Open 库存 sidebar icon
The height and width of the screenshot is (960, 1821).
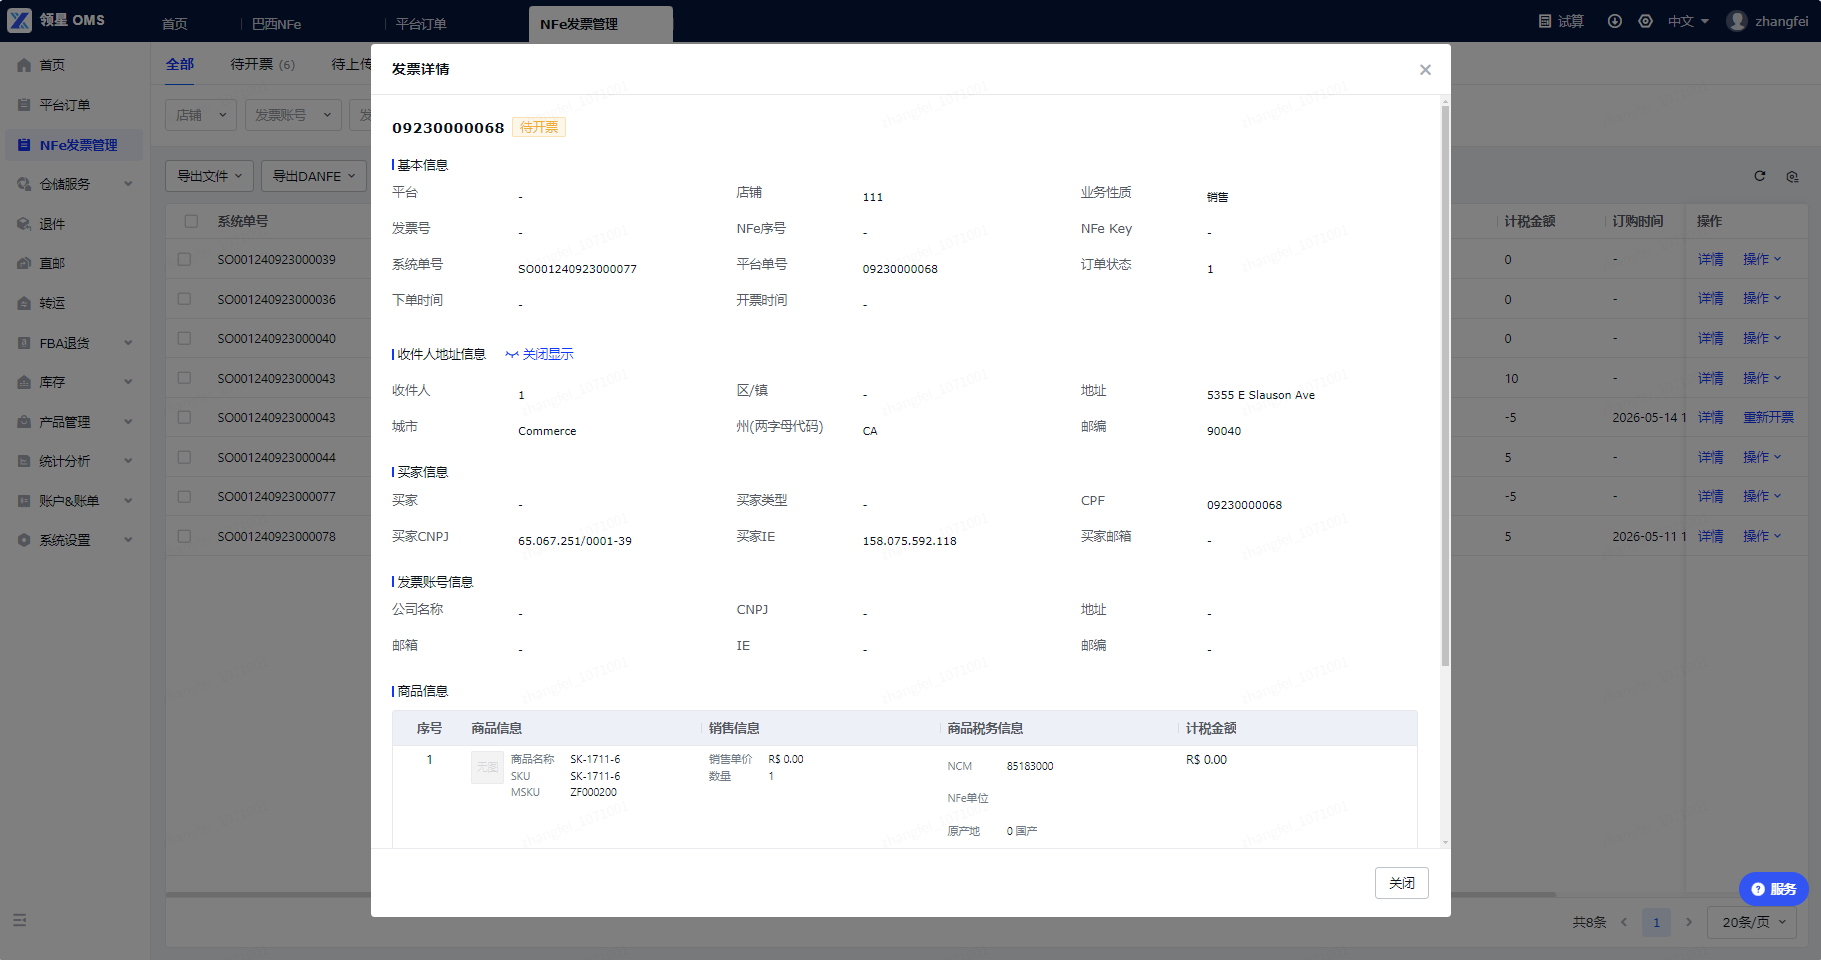click(24, 382)
